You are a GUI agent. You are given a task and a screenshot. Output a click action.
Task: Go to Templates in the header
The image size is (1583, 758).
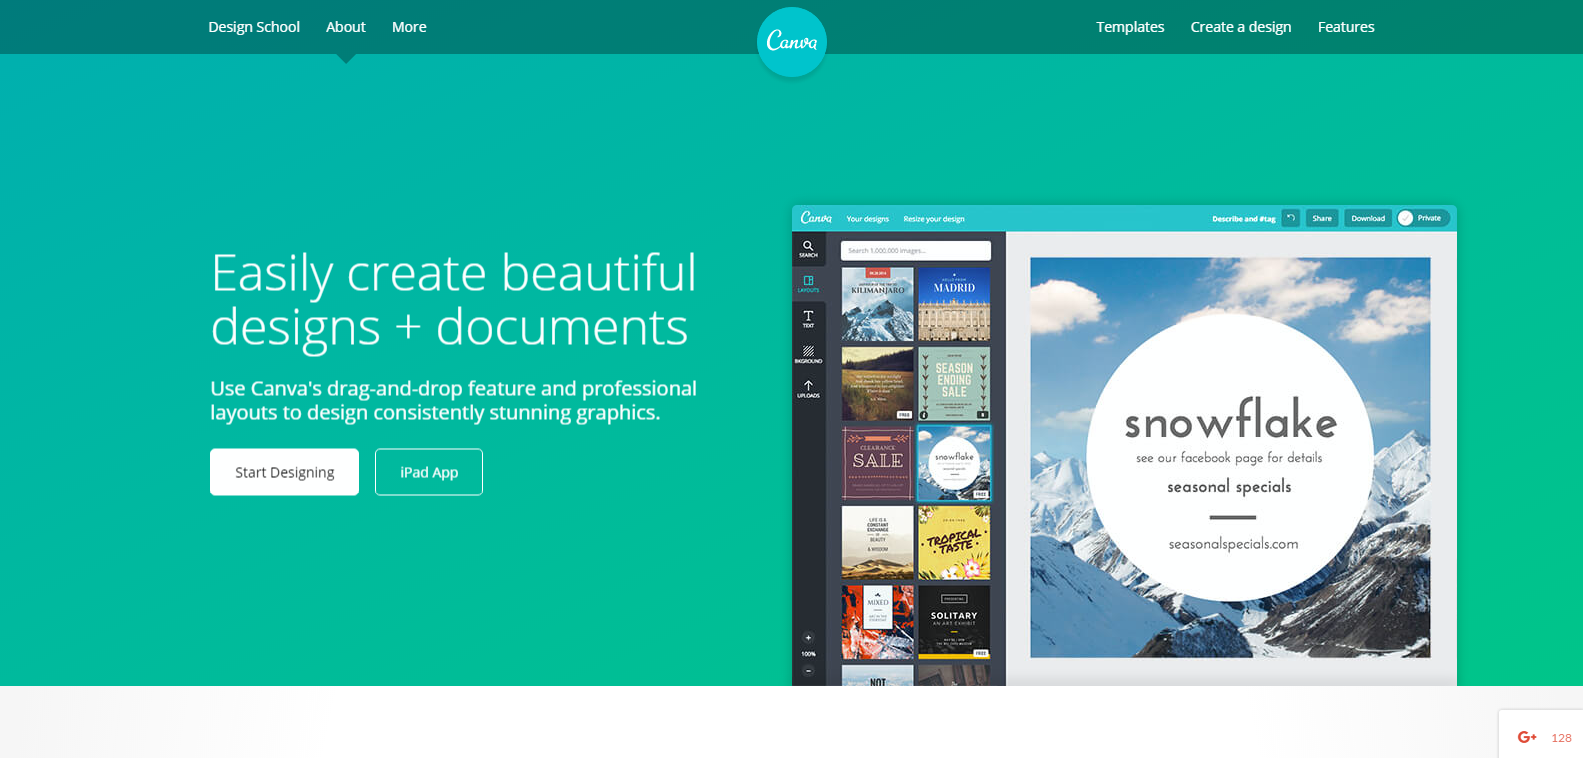tap(1130, 27)
